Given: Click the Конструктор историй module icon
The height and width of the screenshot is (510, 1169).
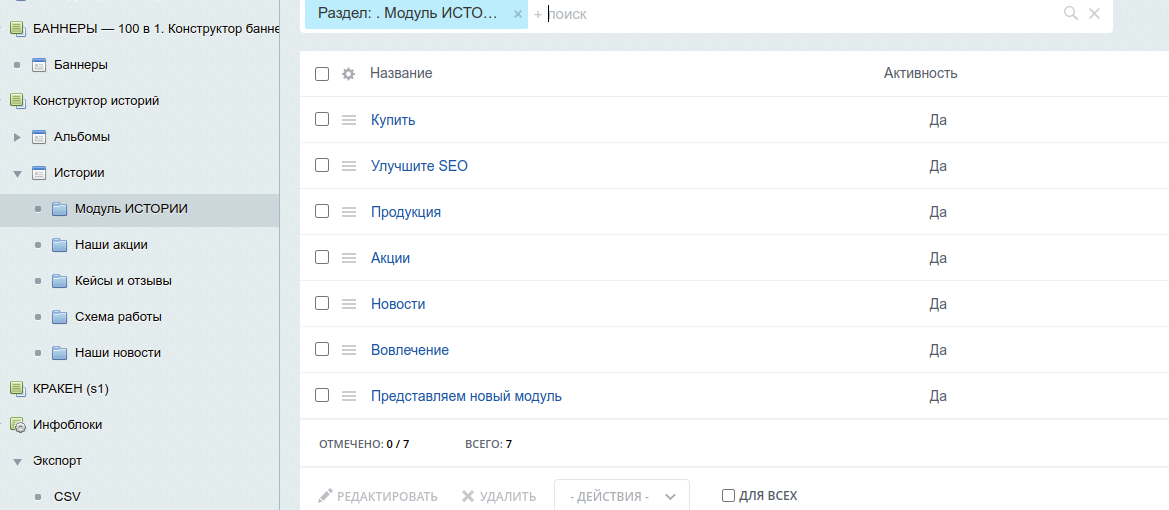Looking at the screenshot, I should tap(18, 101).
